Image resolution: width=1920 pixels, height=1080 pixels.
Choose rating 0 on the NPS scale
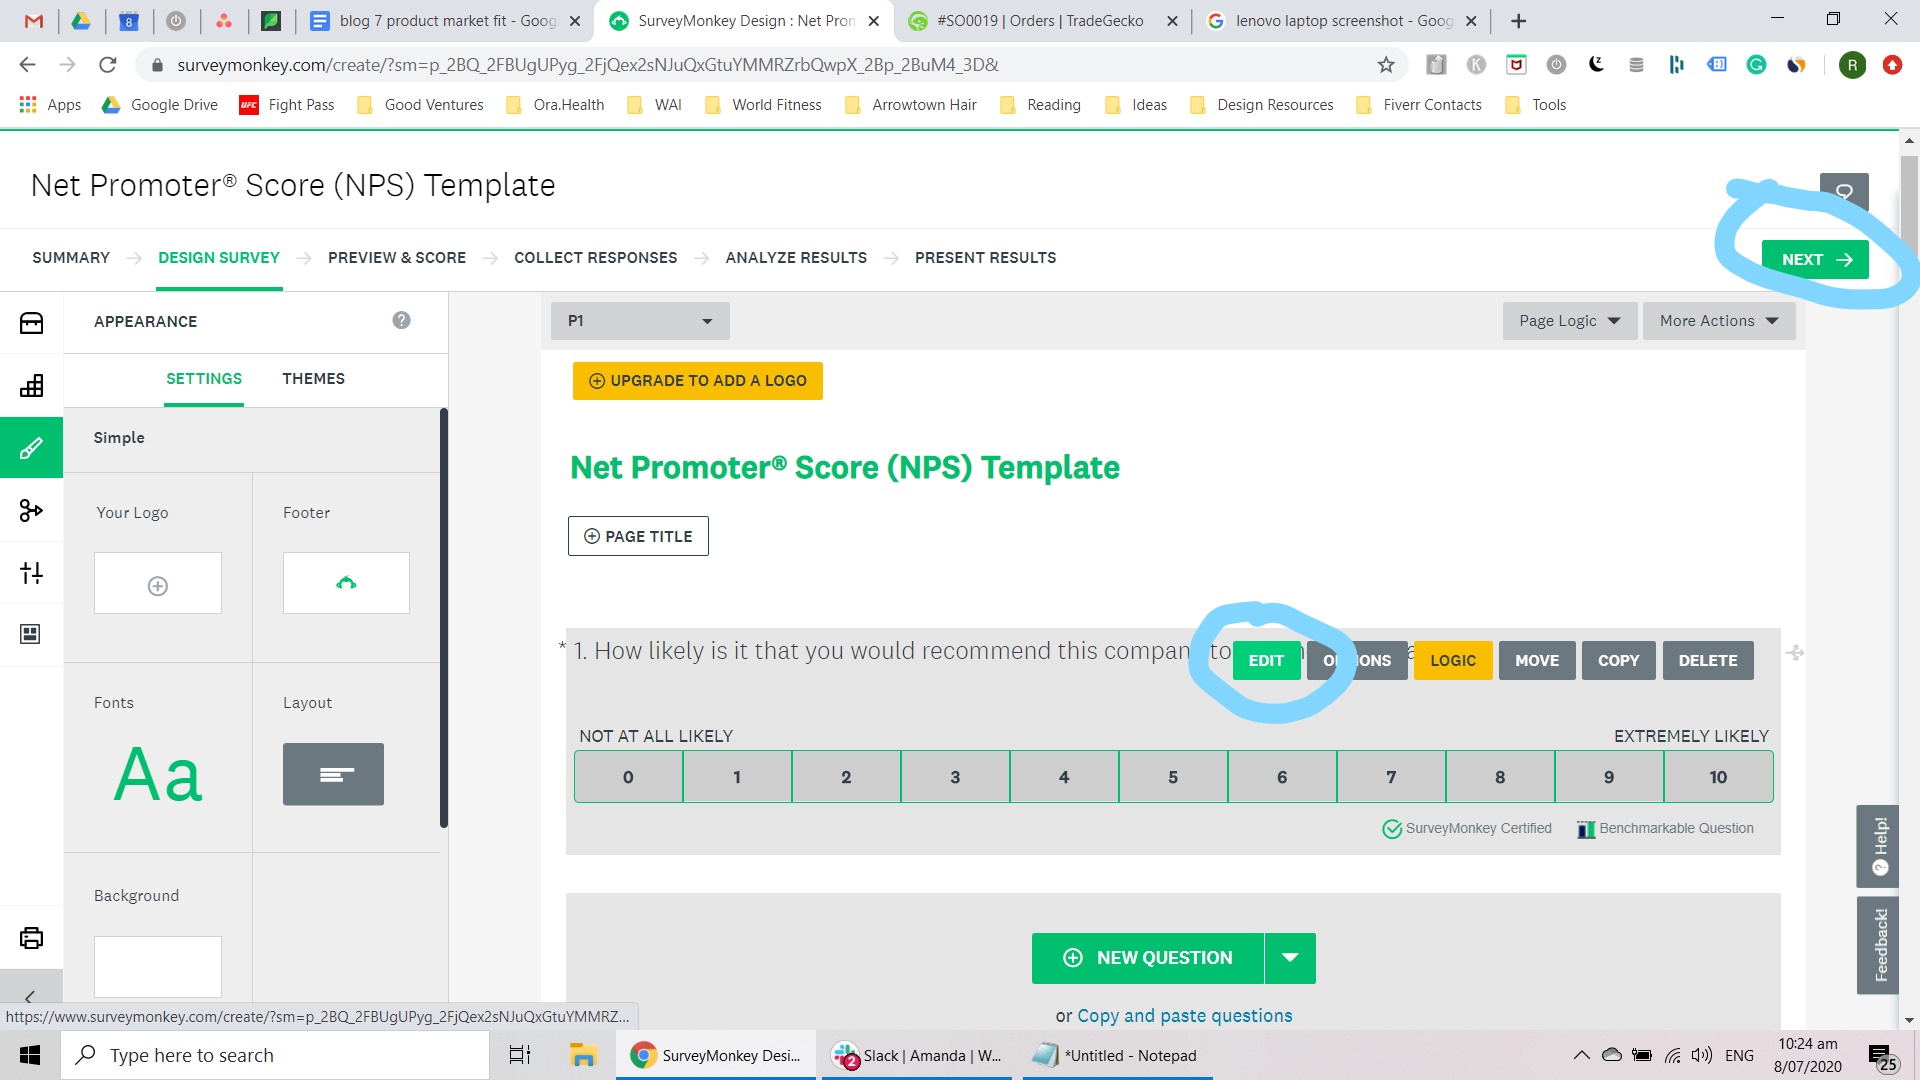coord(628,777)
